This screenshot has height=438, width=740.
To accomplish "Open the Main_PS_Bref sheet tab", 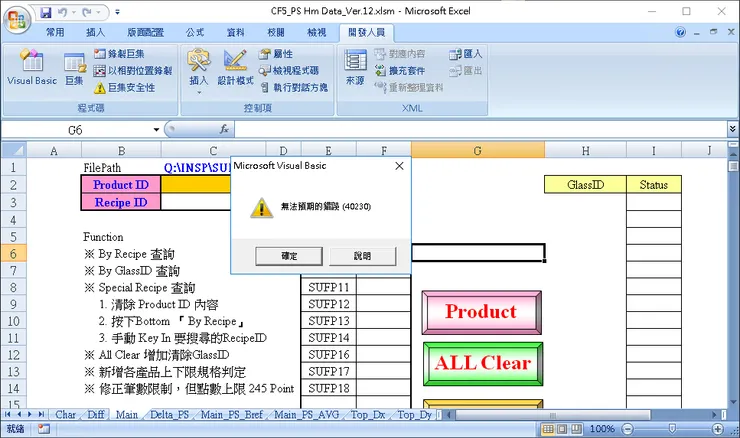I will tap(232, 414).
